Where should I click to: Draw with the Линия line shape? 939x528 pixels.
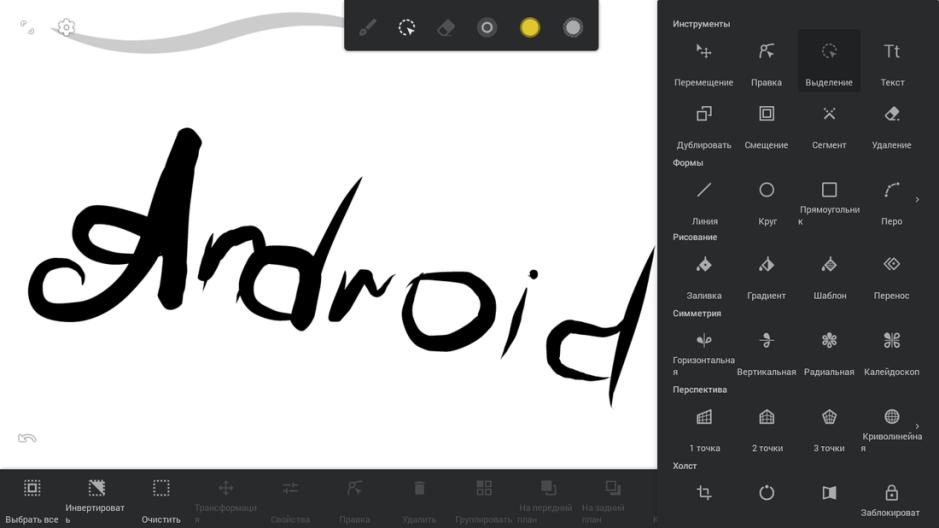click(x=704, y=201)
